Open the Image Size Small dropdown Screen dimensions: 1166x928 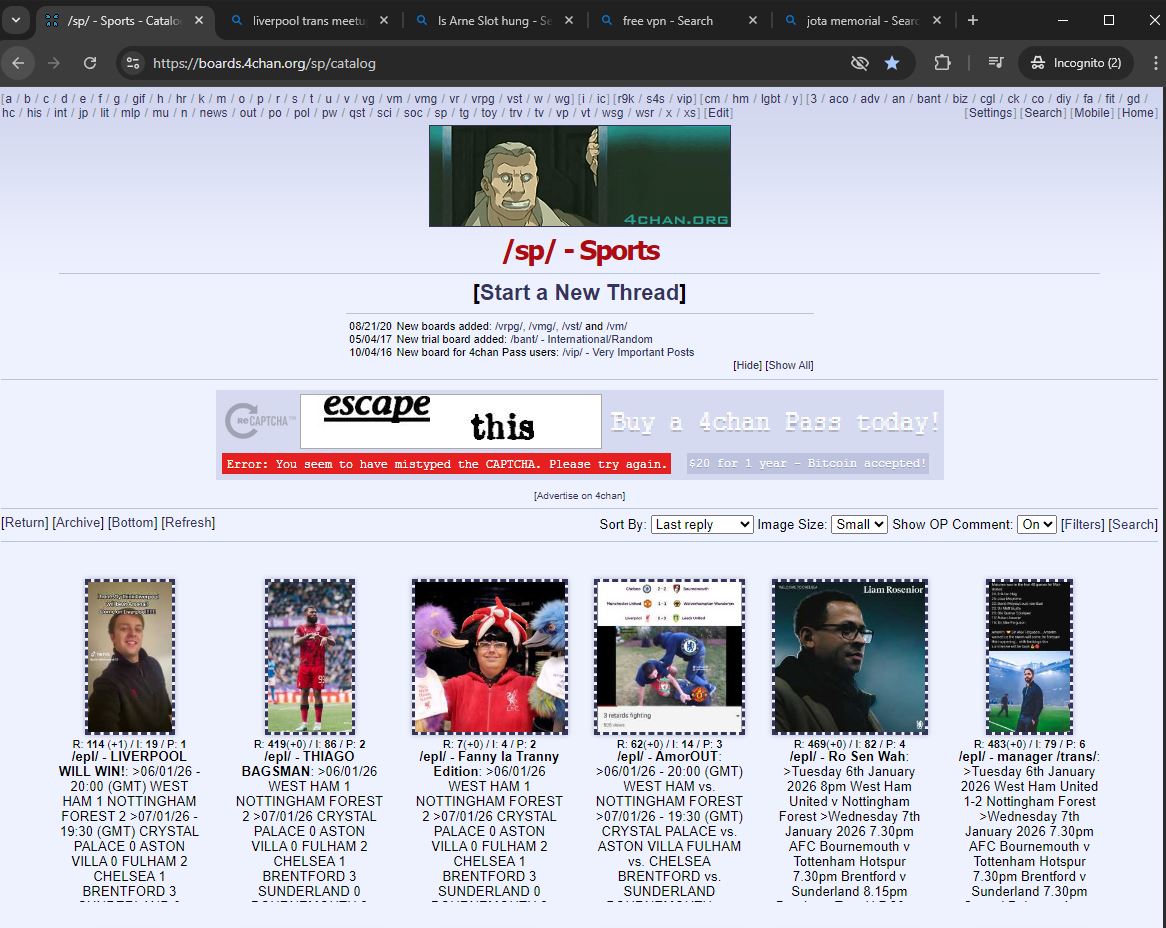tap(859, 524)
